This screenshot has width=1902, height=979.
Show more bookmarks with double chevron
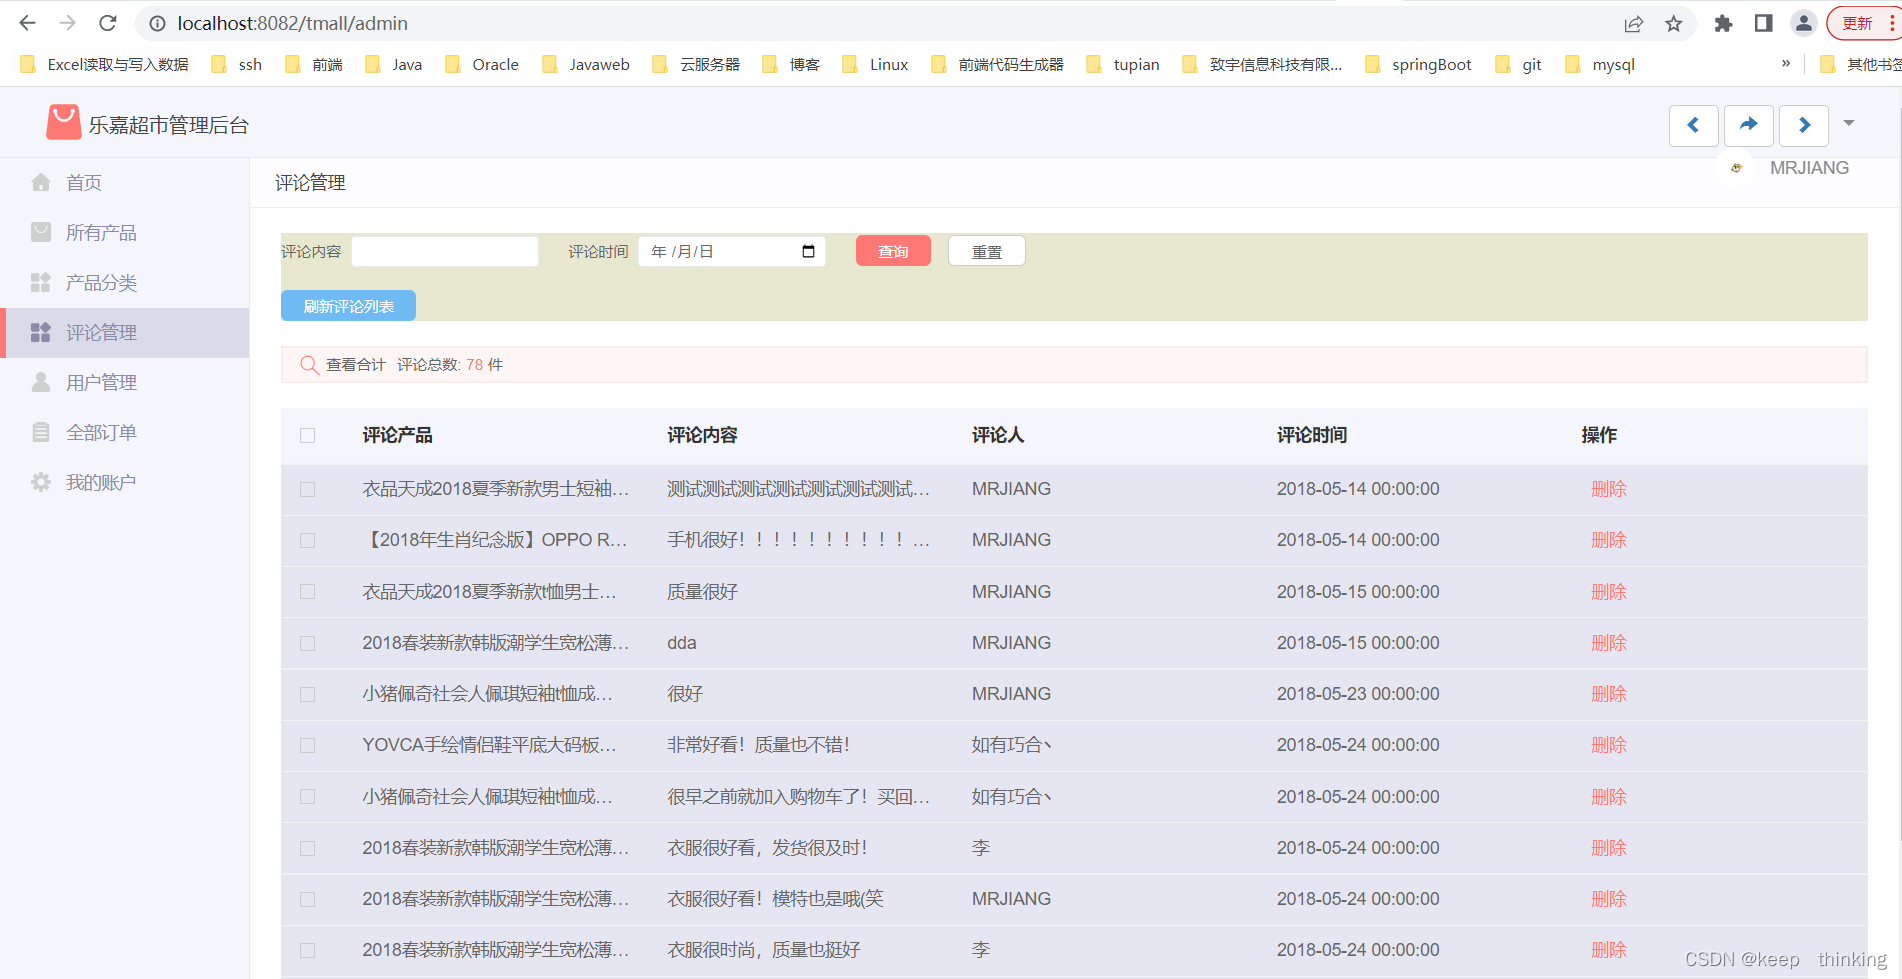1786,63
